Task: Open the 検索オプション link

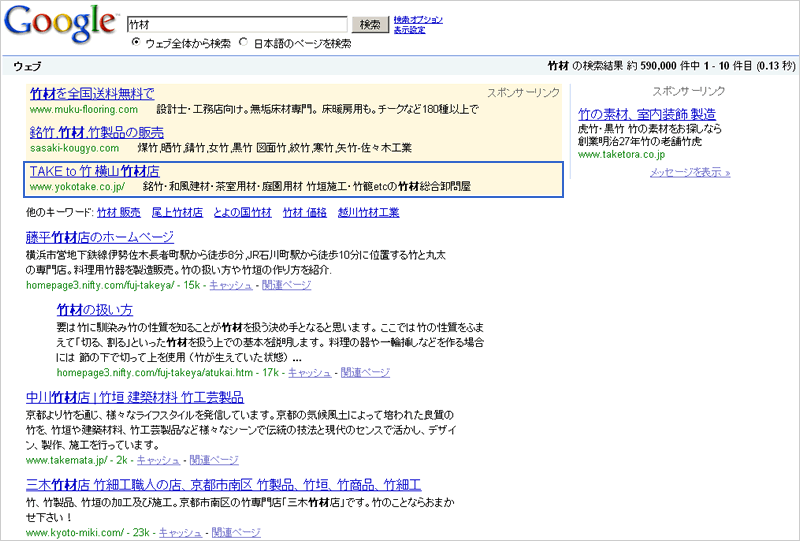Action: pos(418,19)
